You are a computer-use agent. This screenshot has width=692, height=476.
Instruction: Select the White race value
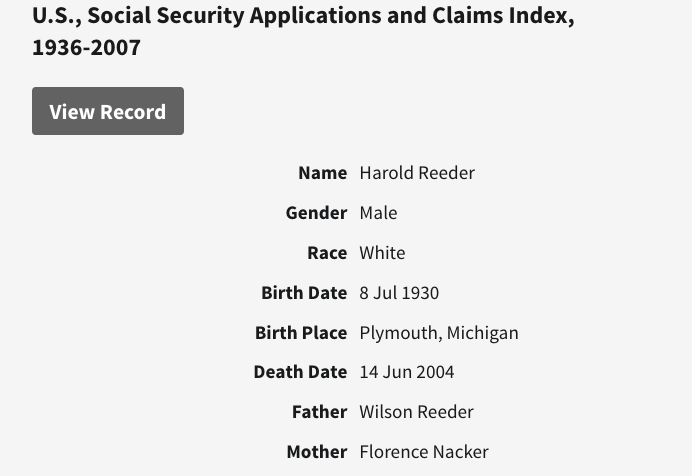382,253
